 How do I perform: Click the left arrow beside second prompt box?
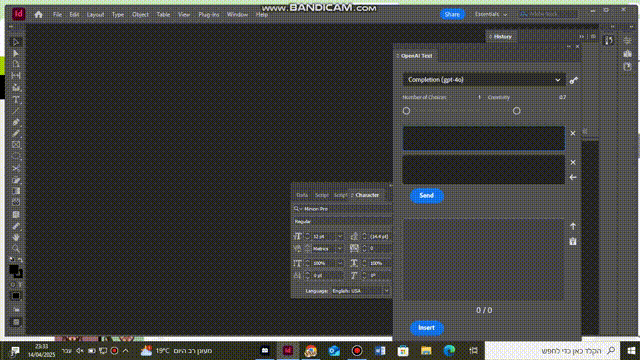573,178
